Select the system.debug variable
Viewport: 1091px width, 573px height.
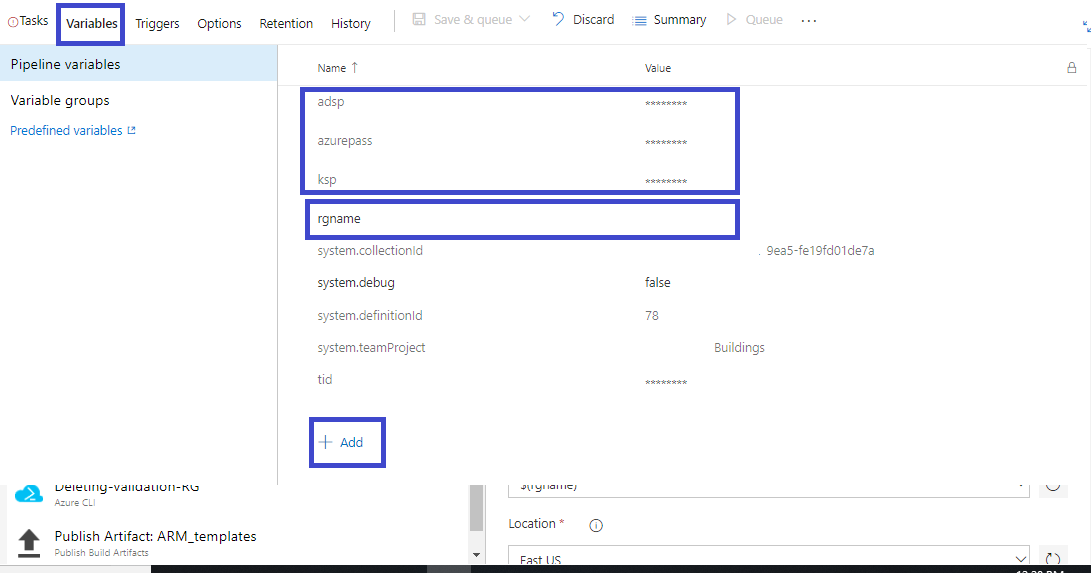pyautogui.click(x=356, y=282)
